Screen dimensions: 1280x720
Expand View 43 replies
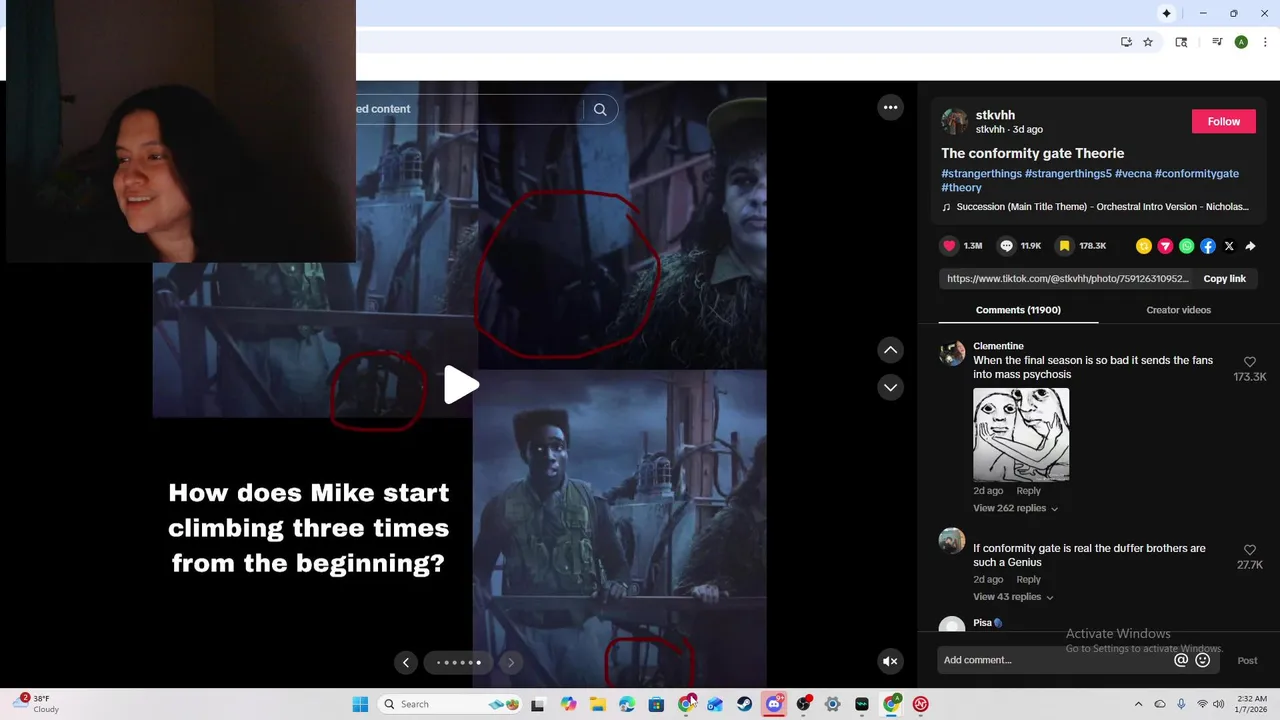(x=1012, y=597)
